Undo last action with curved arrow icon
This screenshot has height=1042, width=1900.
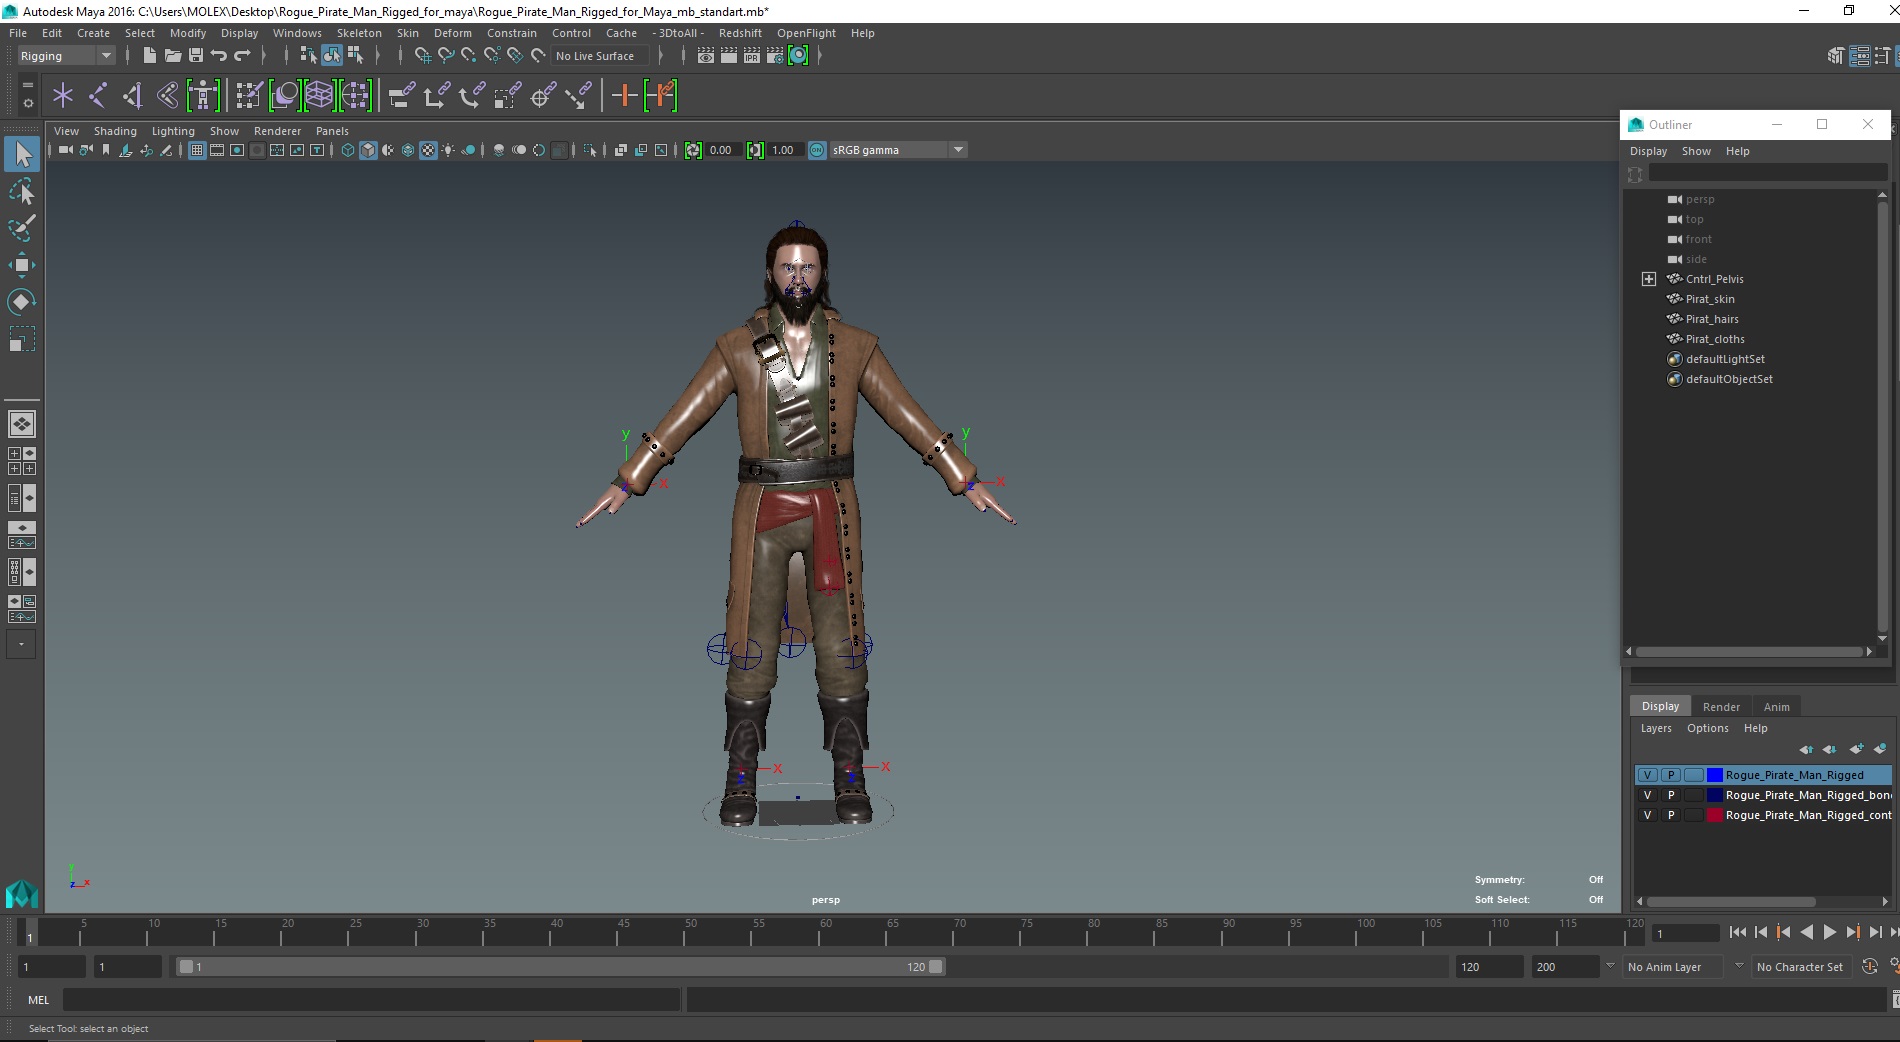[219, 56]
